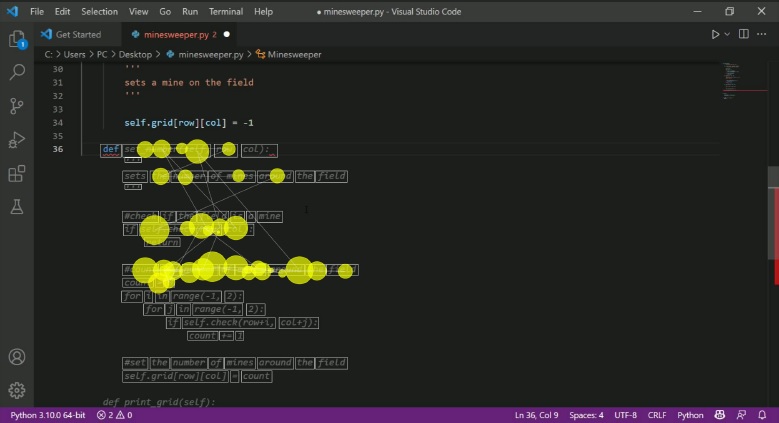Viewport: 779px width, 423px height.
Task: Open the Manage gear menu
Action: pyautogui.click(x=17, y=390)
